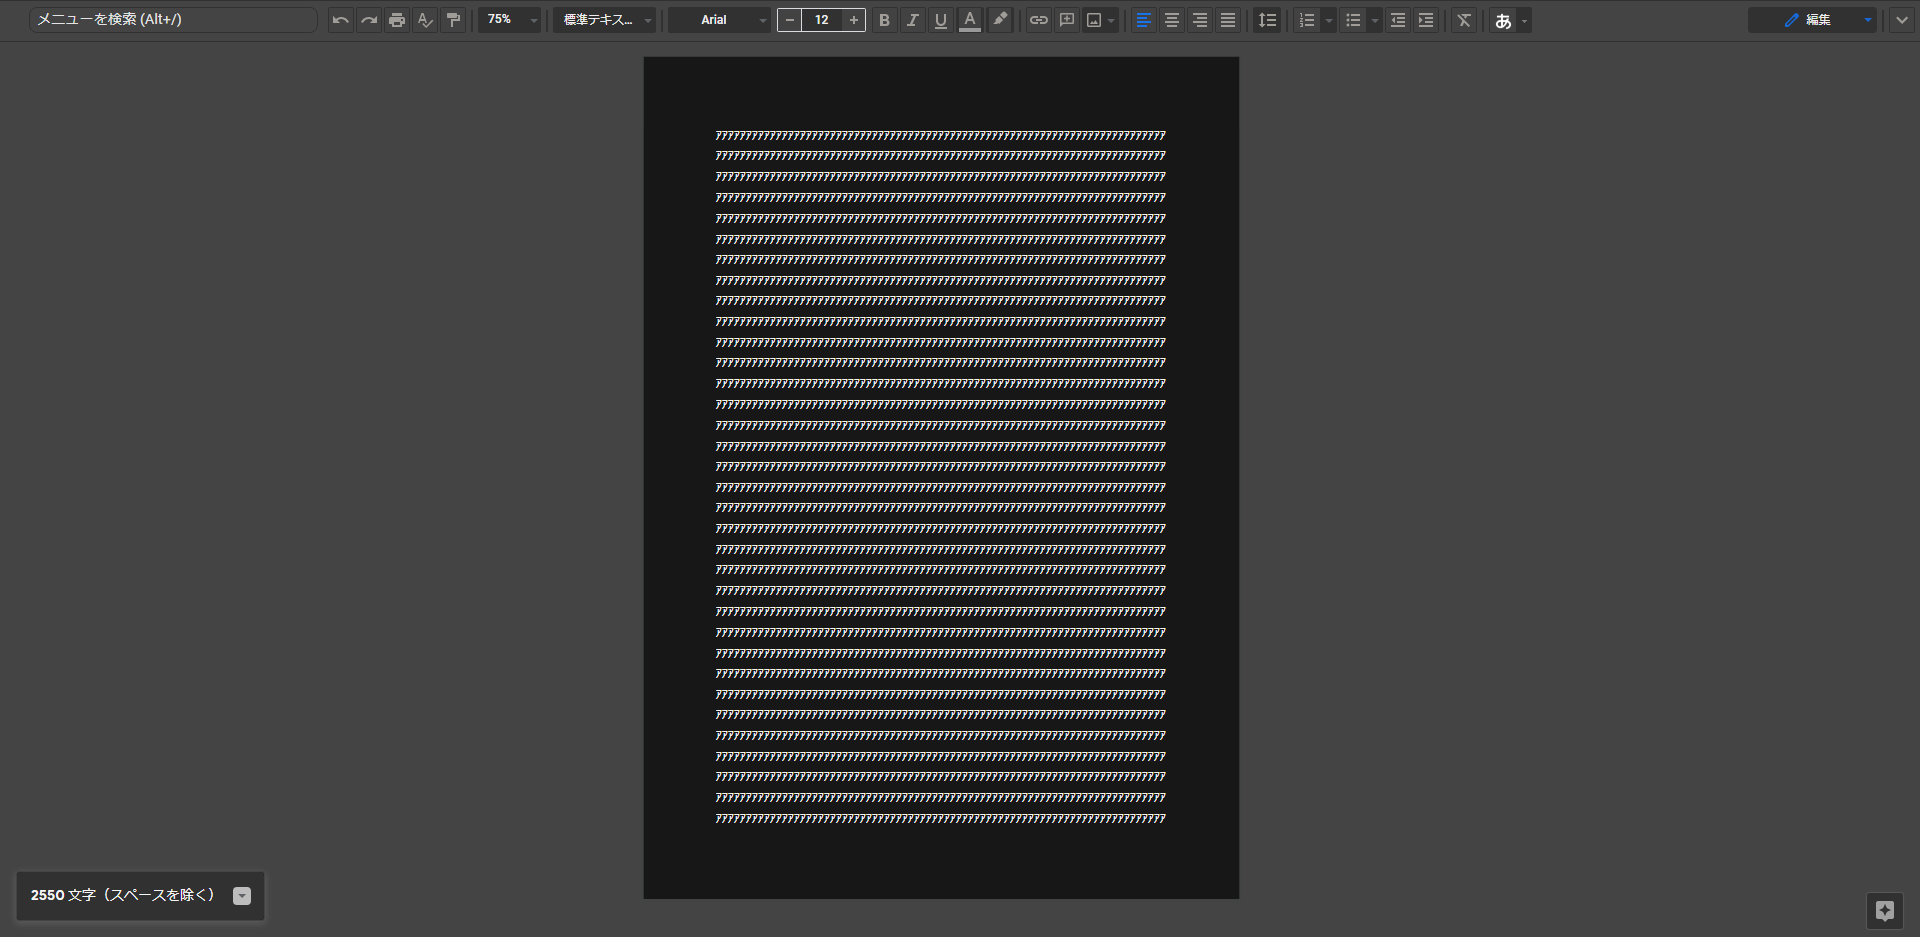Collapse the toolbar with the chevron
The width and height of the screenshot is (1920, 937).
(x=1902, y=20)
